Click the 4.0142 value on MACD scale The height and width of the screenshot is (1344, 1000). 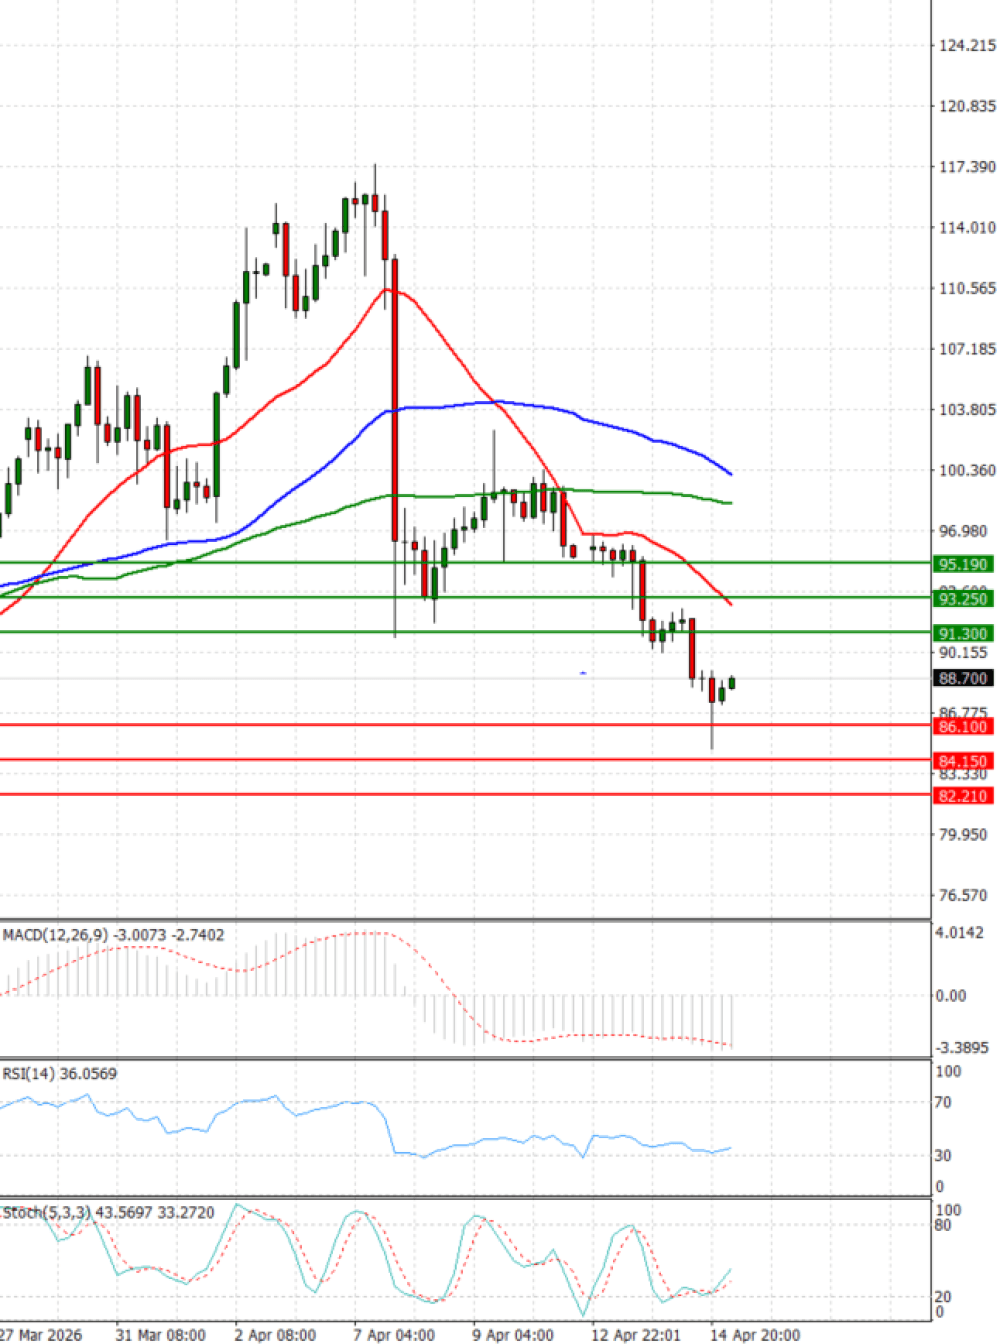(959, 933)
